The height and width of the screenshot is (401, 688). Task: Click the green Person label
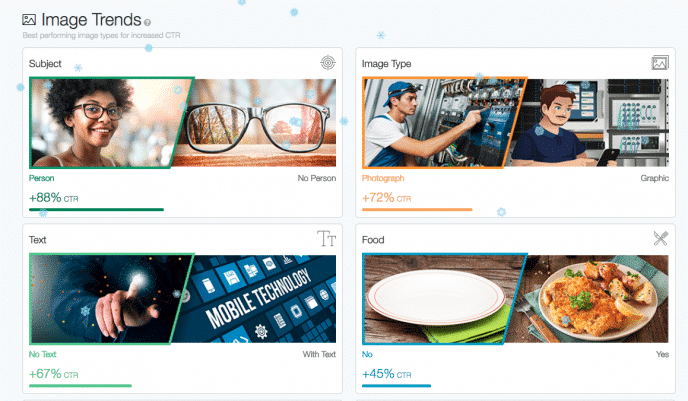click(x=42, y=178)
